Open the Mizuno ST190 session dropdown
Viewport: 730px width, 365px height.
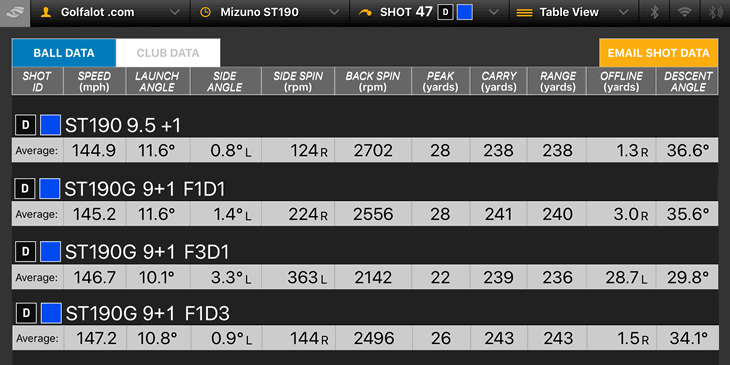[x=334, y=13]
